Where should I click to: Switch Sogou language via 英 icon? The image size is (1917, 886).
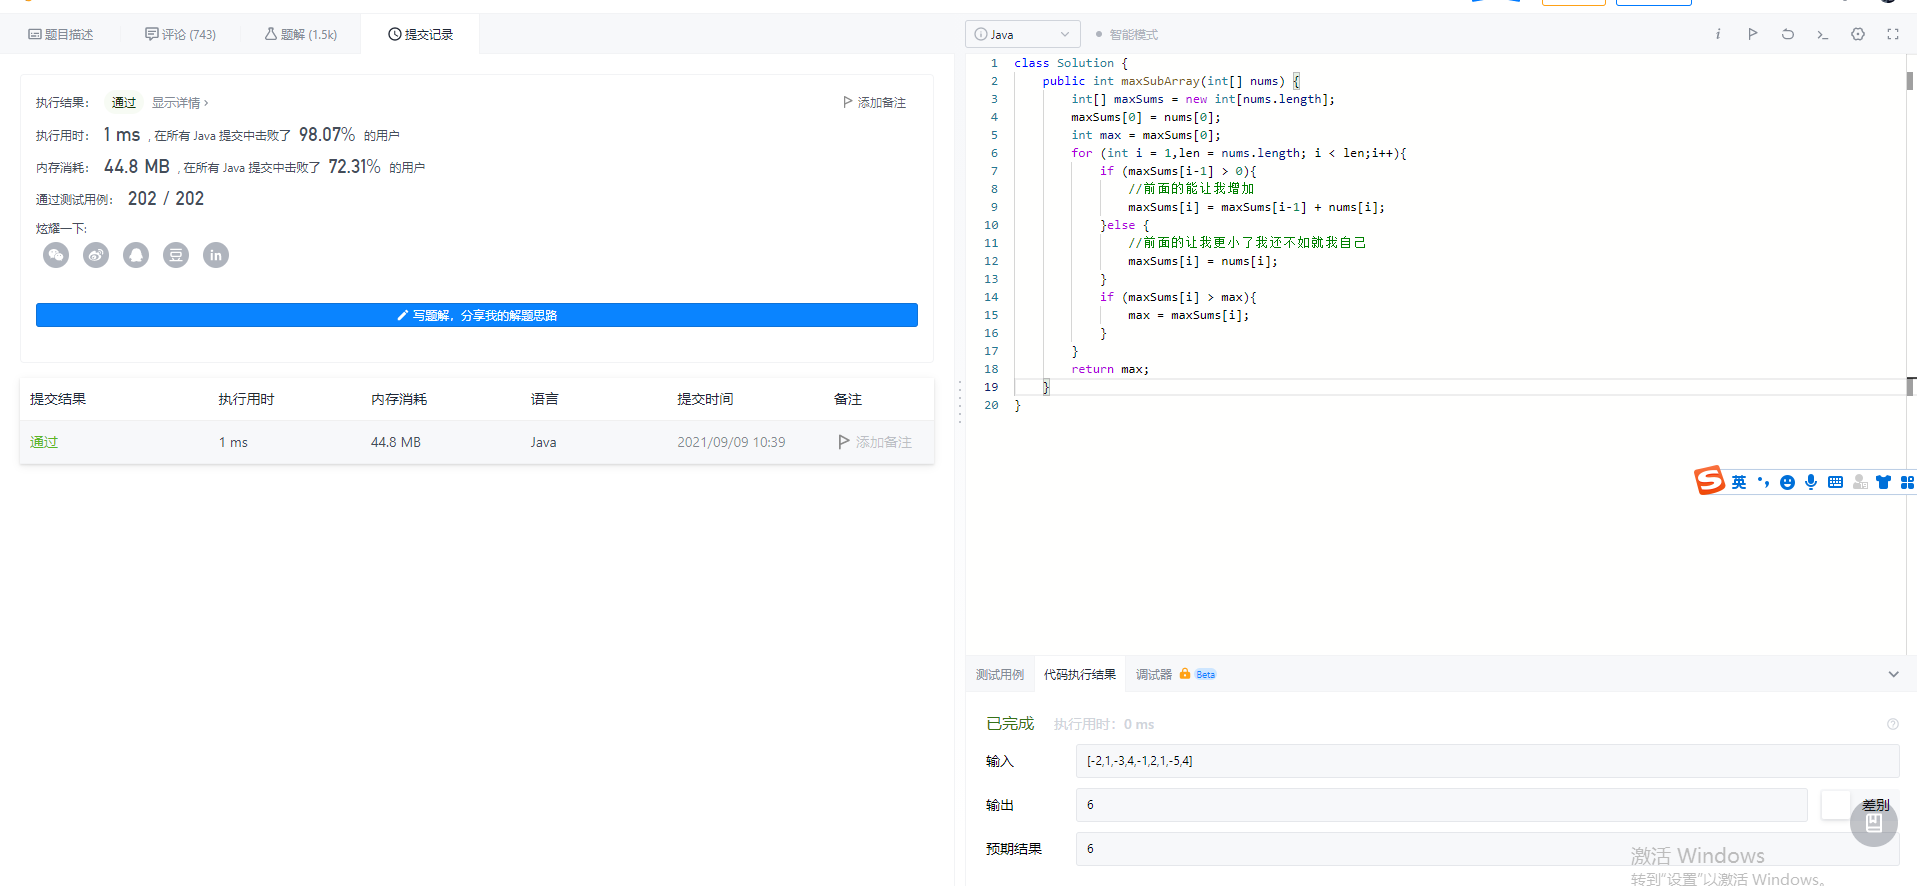tap(1739, 482)
